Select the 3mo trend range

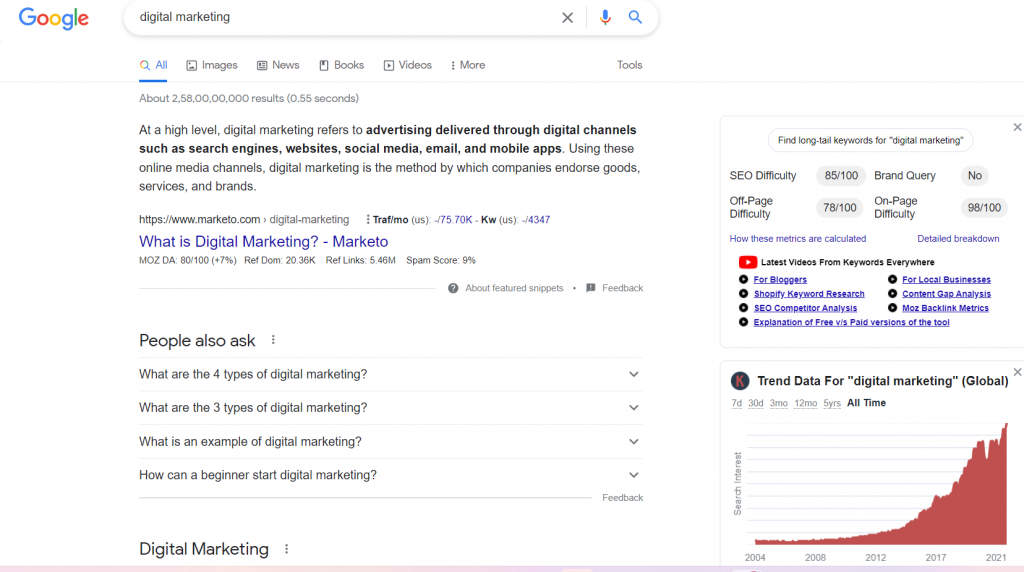pyautogui.click(x=778, y=404)
